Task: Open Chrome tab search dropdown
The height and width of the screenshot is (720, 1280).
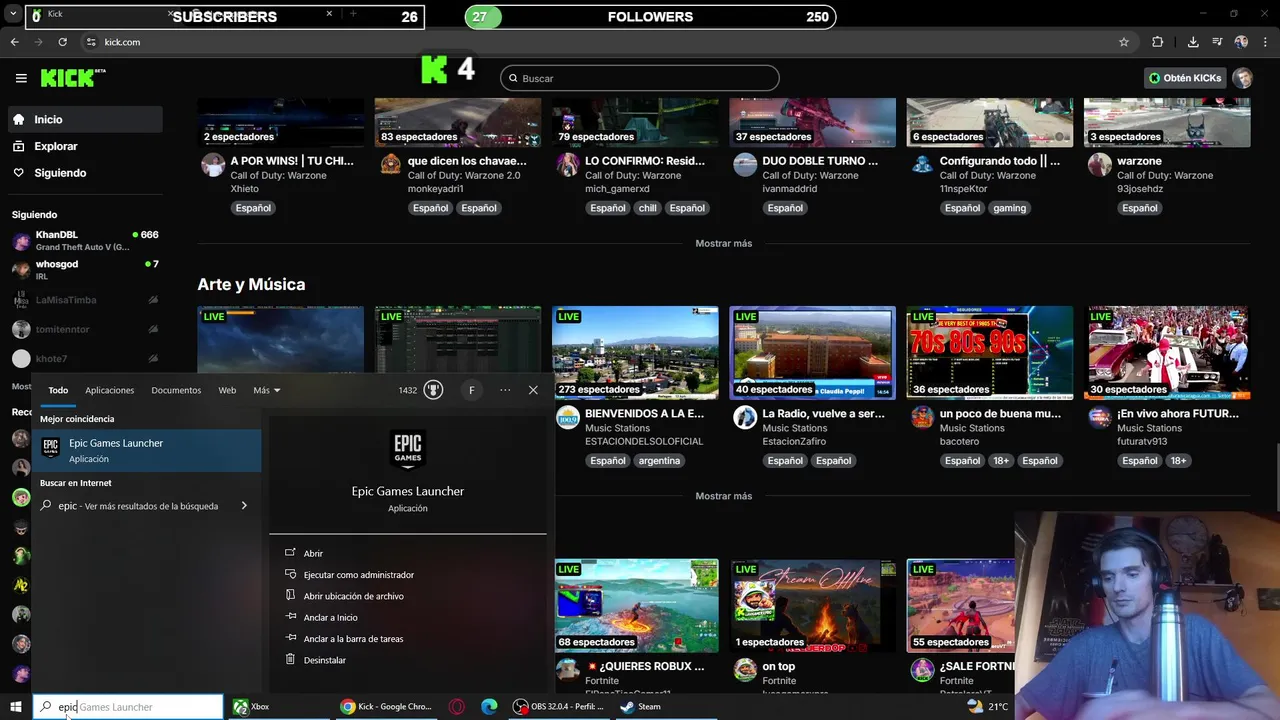Action: coord(14,14)
